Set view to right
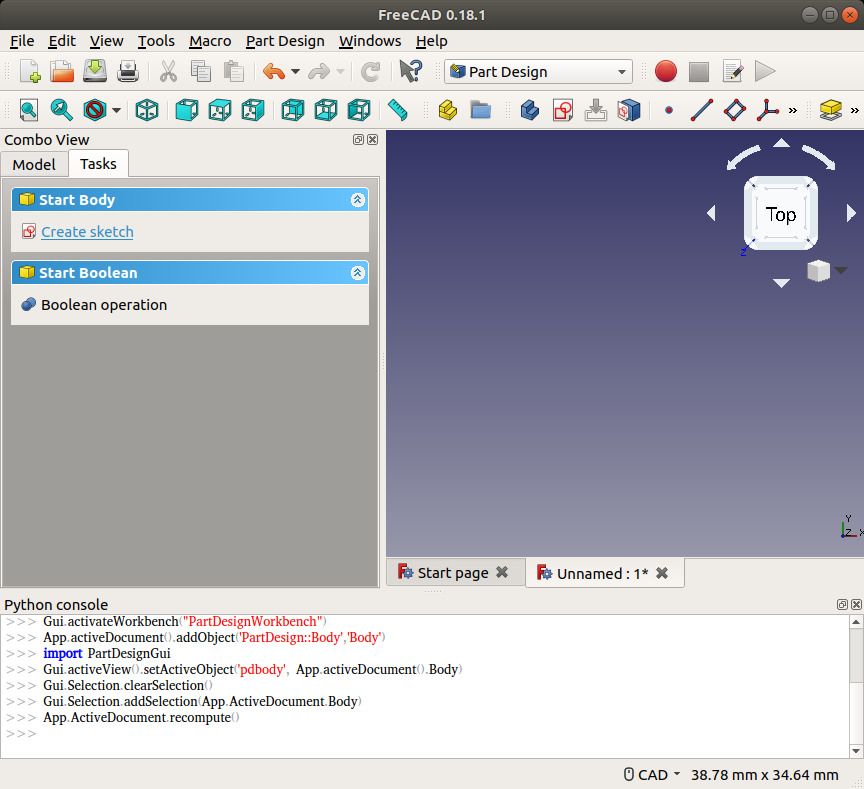The width and height of the screenshot is (864, 789). [253, 110]
